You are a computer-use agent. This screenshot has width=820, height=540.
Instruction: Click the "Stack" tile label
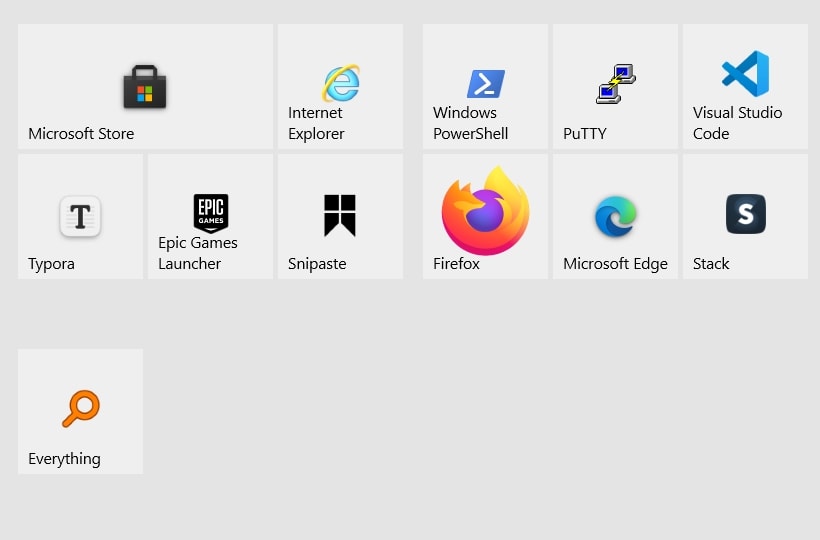tap(711, 264)
